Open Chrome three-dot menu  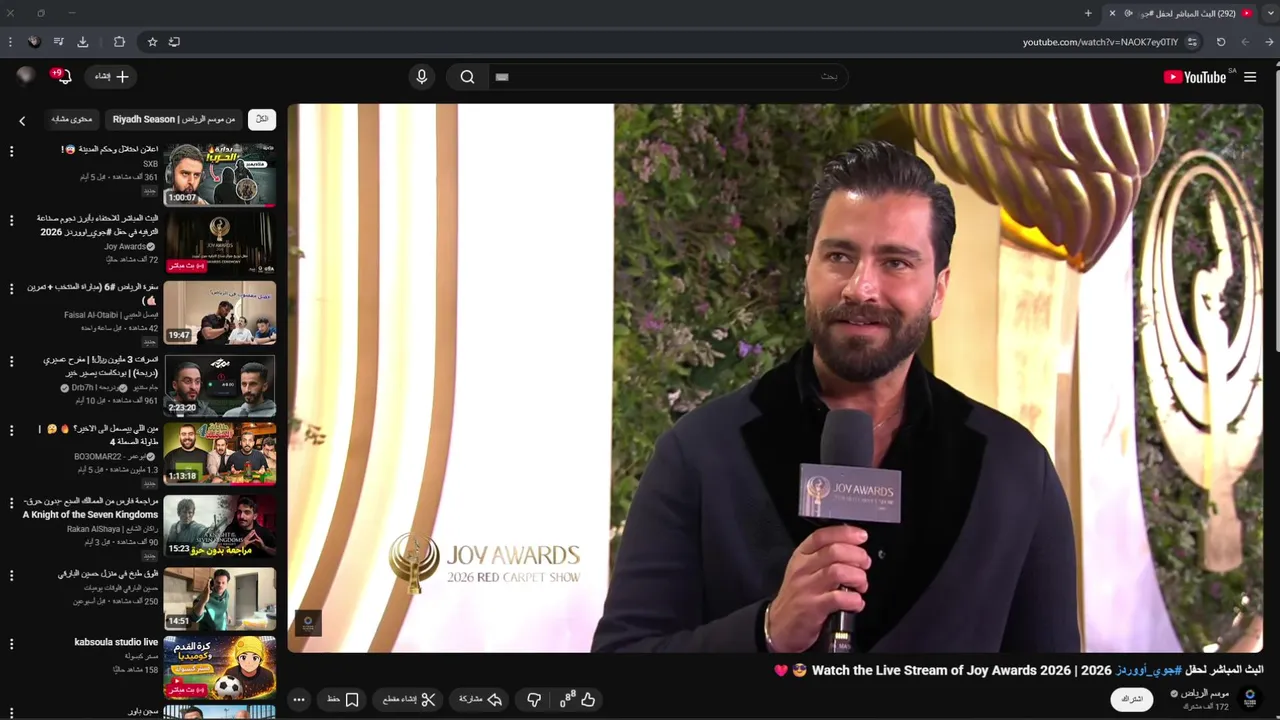(x=10, y=42)
